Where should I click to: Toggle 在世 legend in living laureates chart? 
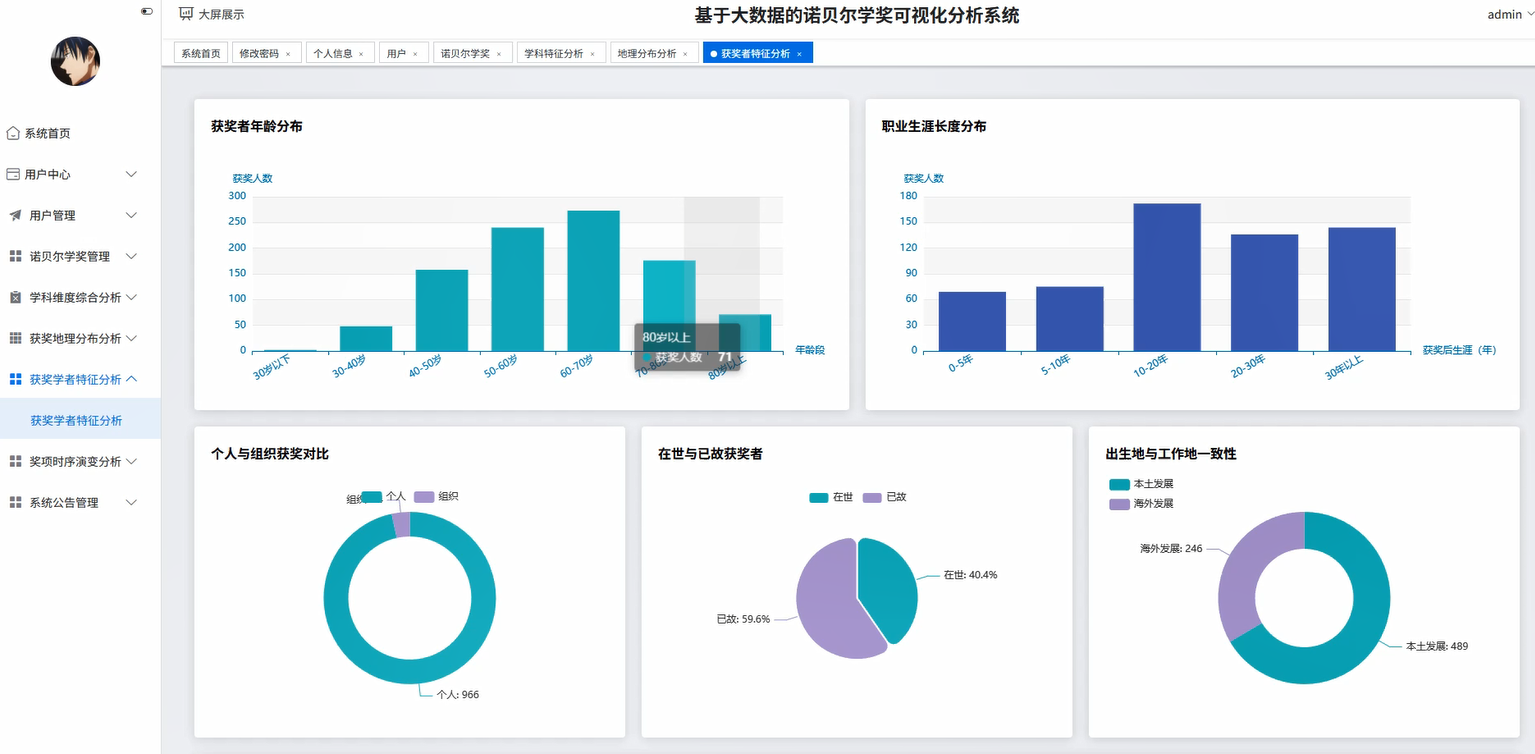pos(831,497)
